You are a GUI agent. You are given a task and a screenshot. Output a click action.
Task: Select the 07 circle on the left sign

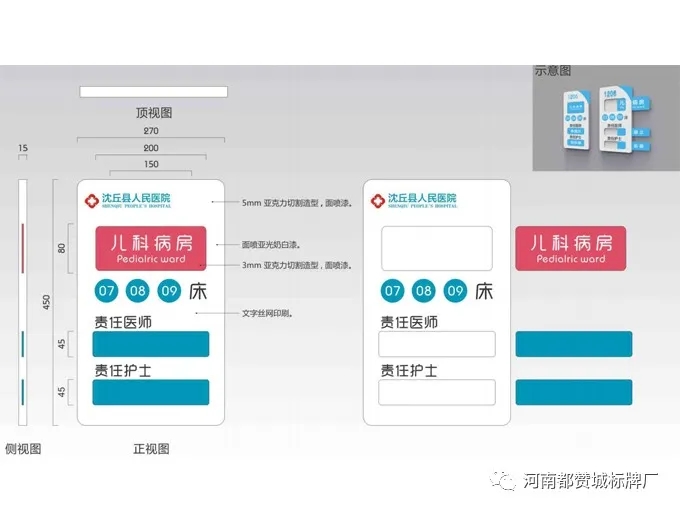(x=107, y=291)
